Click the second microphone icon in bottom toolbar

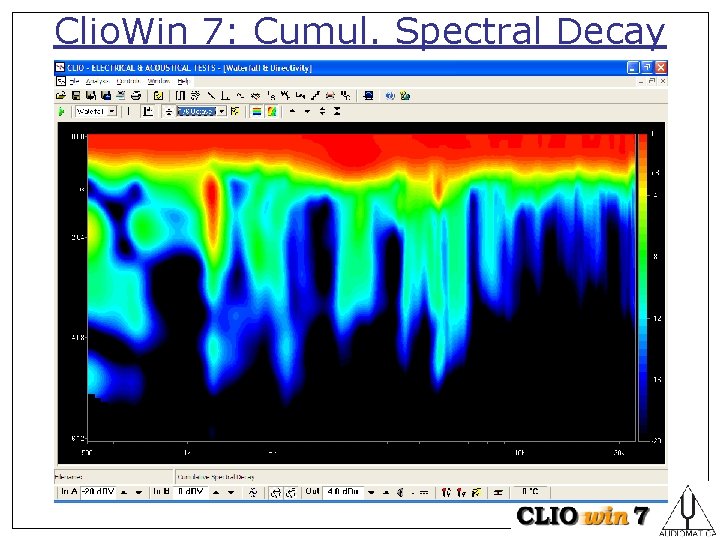pos(461,492)
